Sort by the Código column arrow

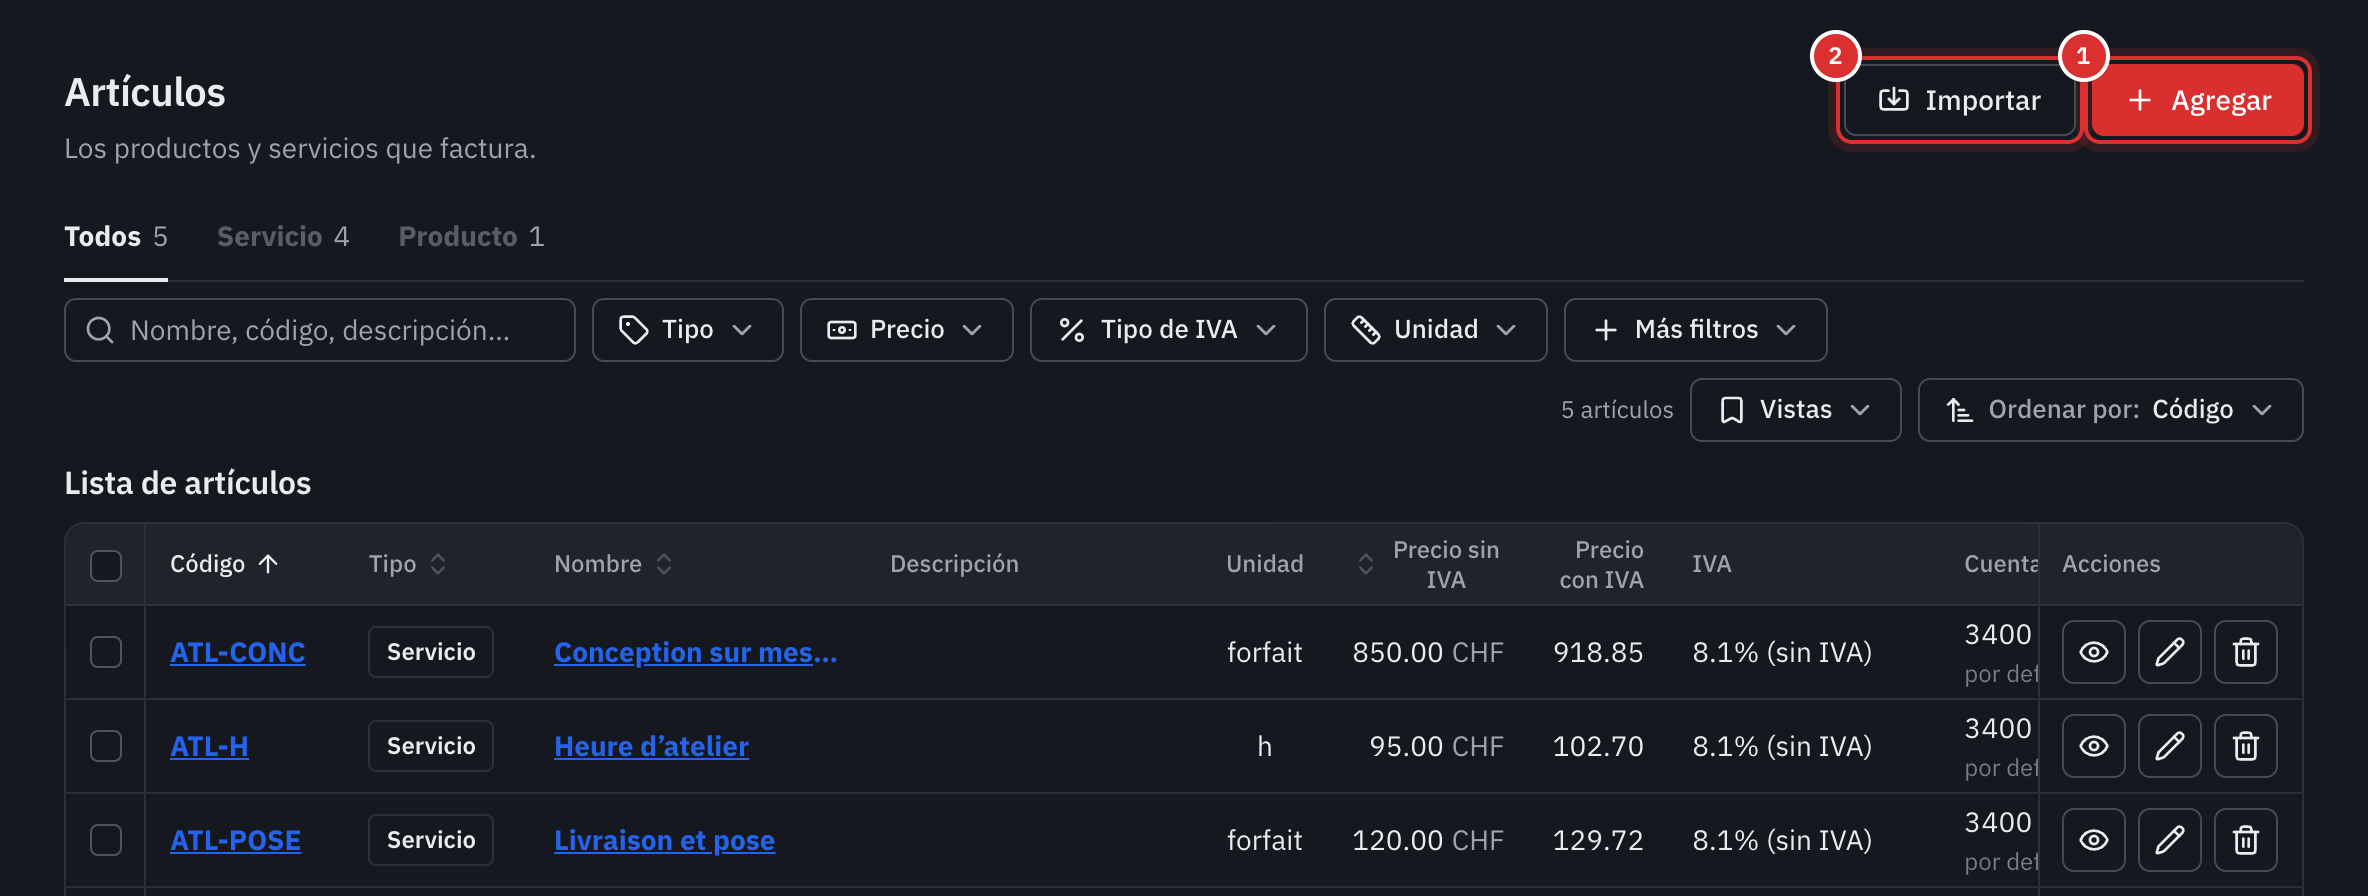click(268, 564)
